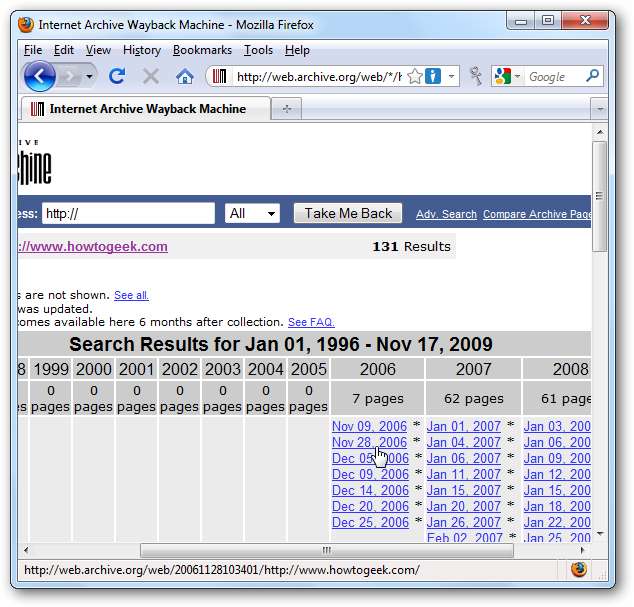This screenshot has height=607, width=634.
Task: Open the Jan 20, 2007 archive
Action: click(x=464, y=506)
